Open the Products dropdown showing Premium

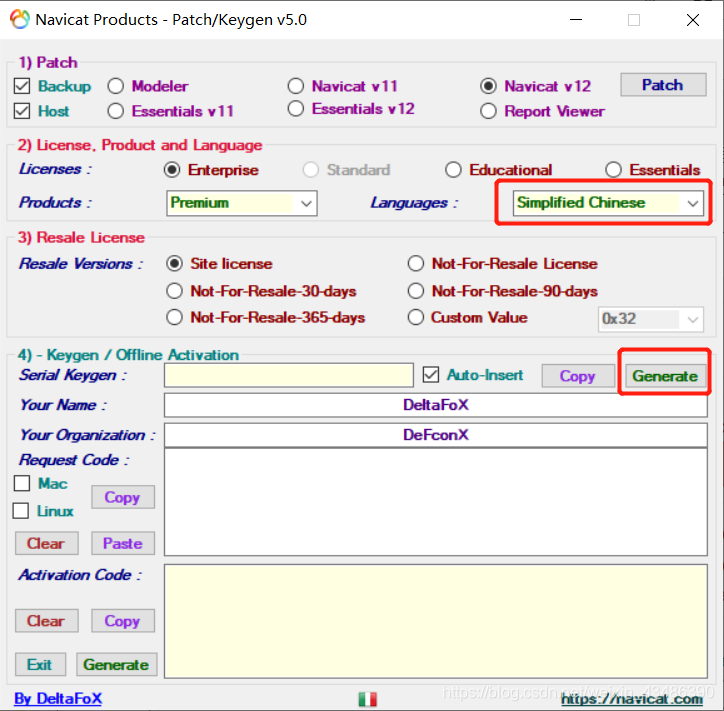tap(241, 203)
